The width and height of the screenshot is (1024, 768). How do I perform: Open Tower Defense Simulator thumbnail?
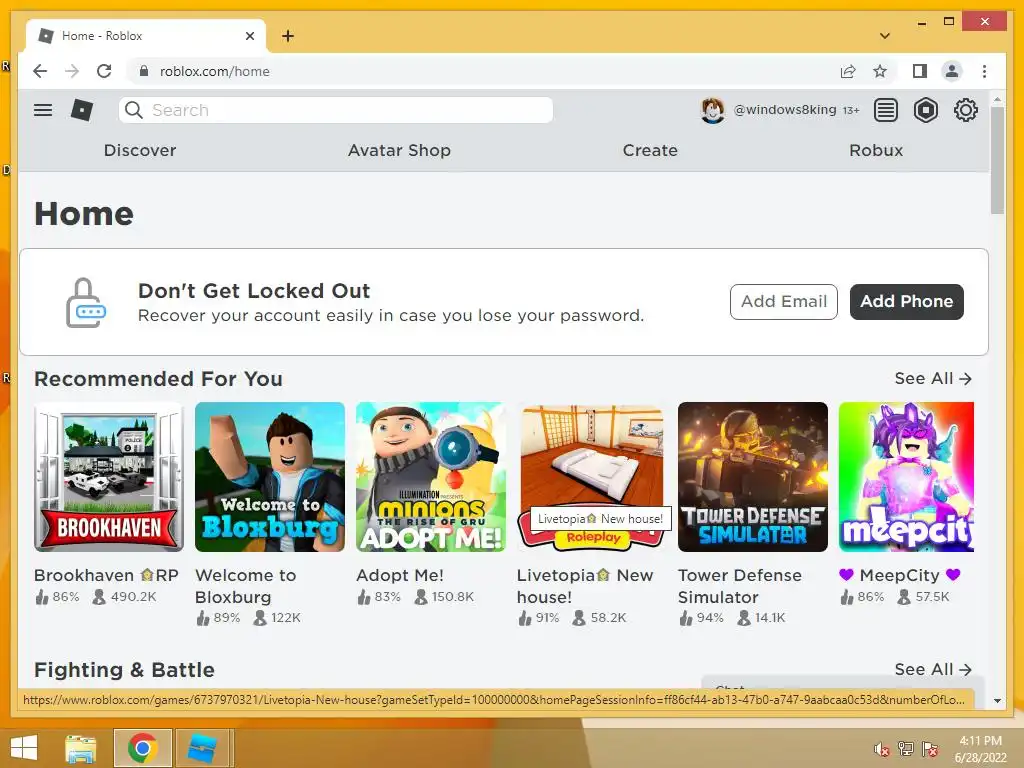click(x=752, y=477)
